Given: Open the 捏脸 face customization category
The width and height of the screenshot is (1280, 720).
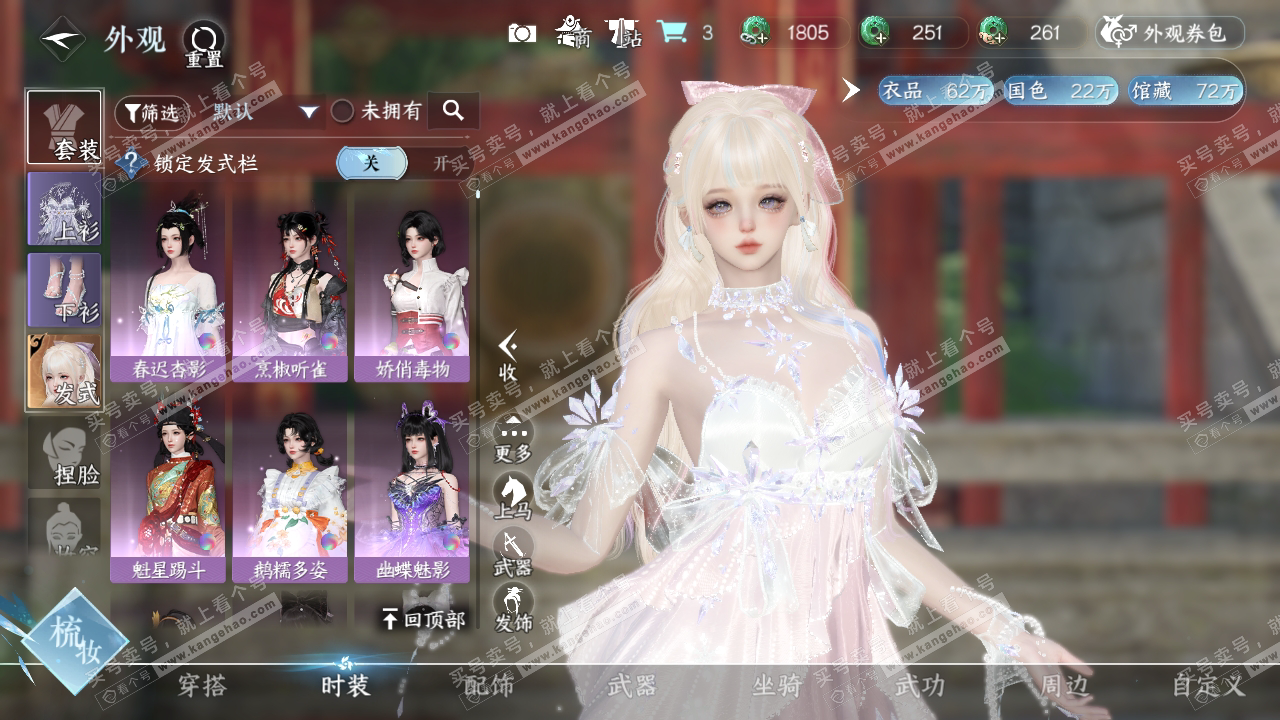Looking at the screenshot, I should pyautogui.click(x=65, y=452).
